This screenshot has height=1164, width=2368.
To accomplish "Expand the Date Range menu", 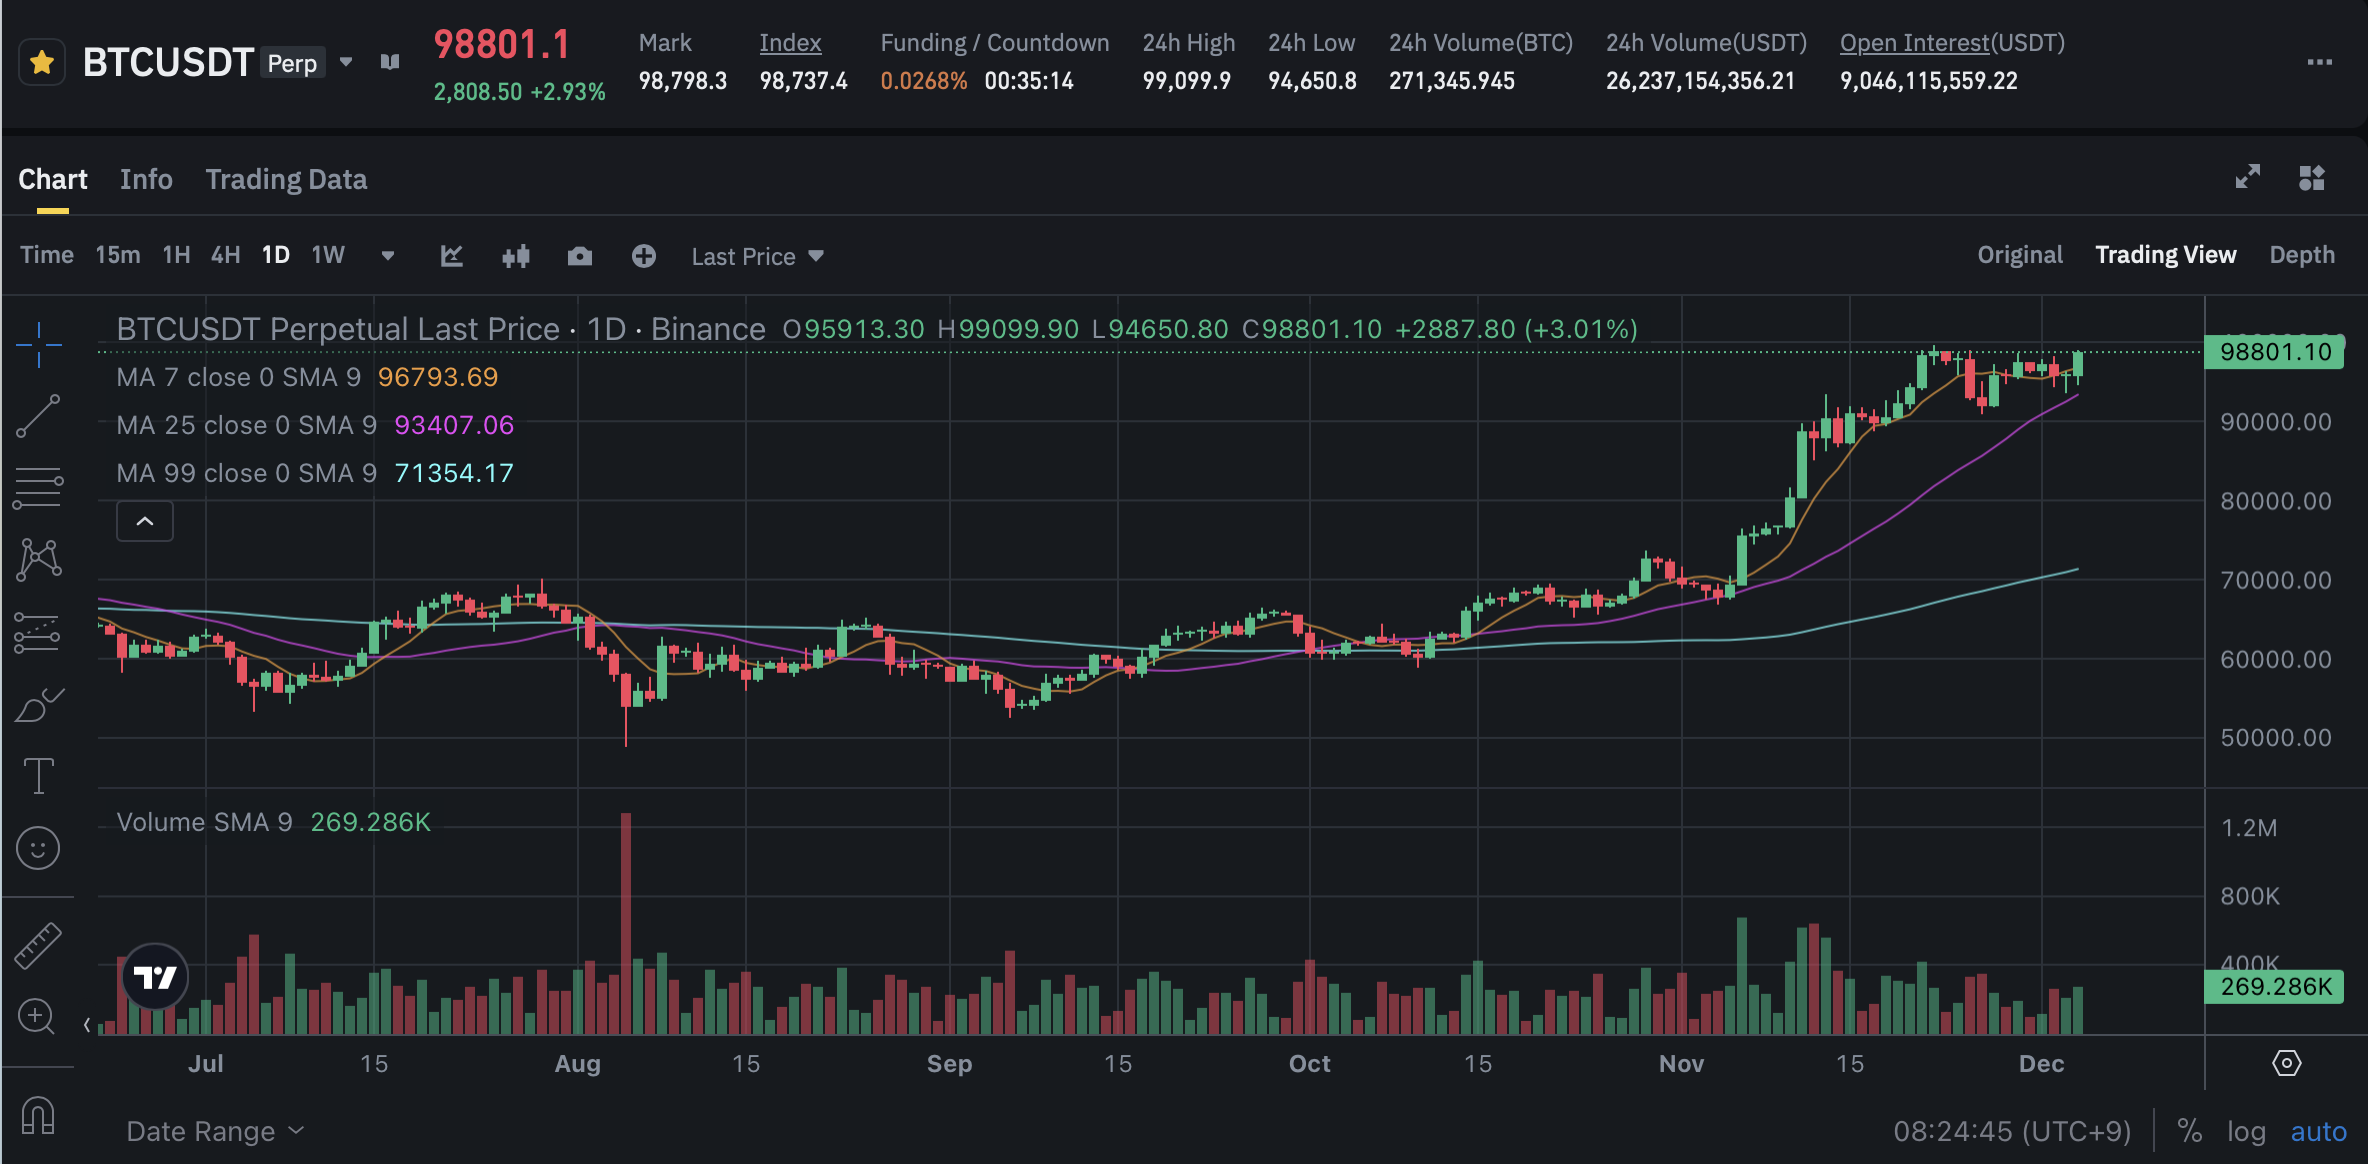I will (x=214, y=1131).
